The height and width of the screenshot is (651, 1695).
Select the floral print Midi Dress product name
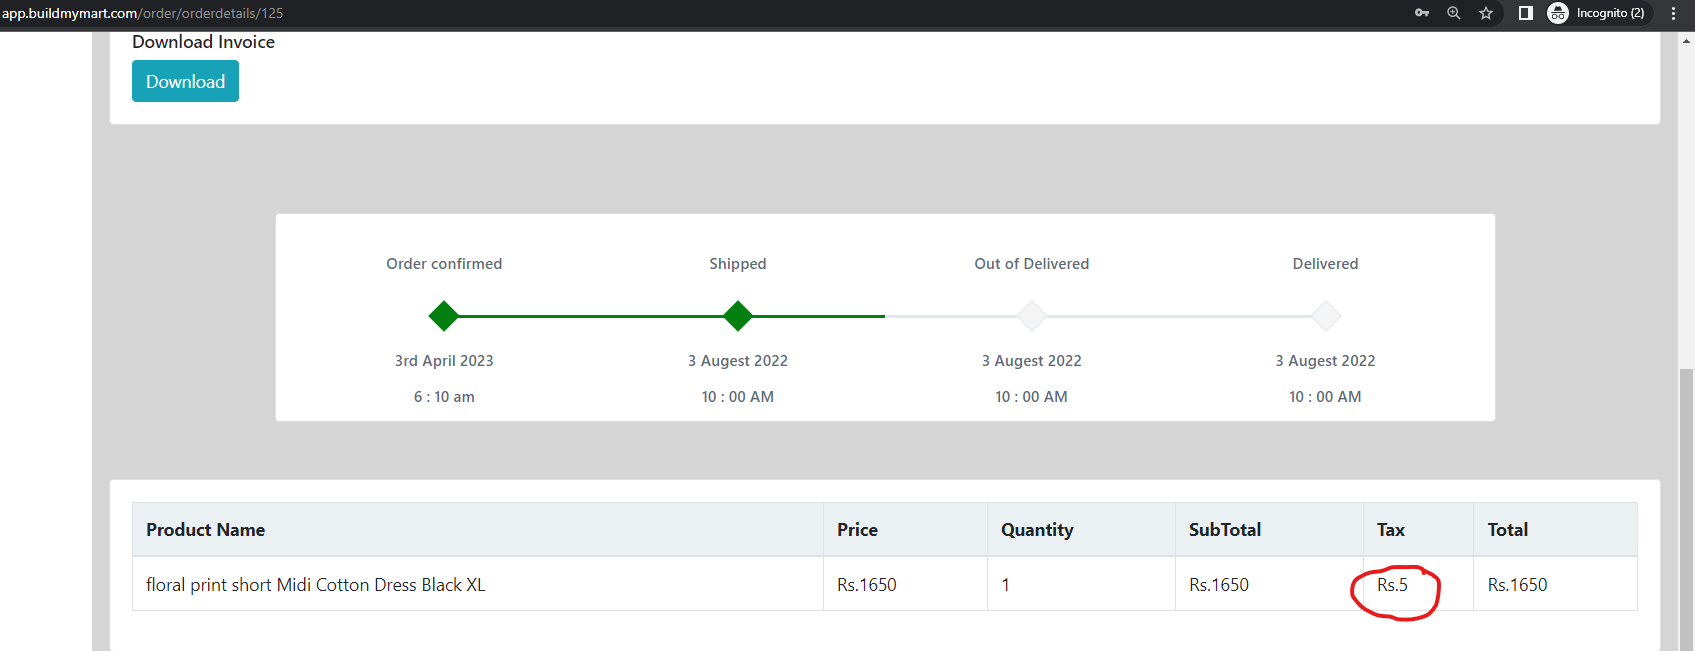[x=316, y=585]
